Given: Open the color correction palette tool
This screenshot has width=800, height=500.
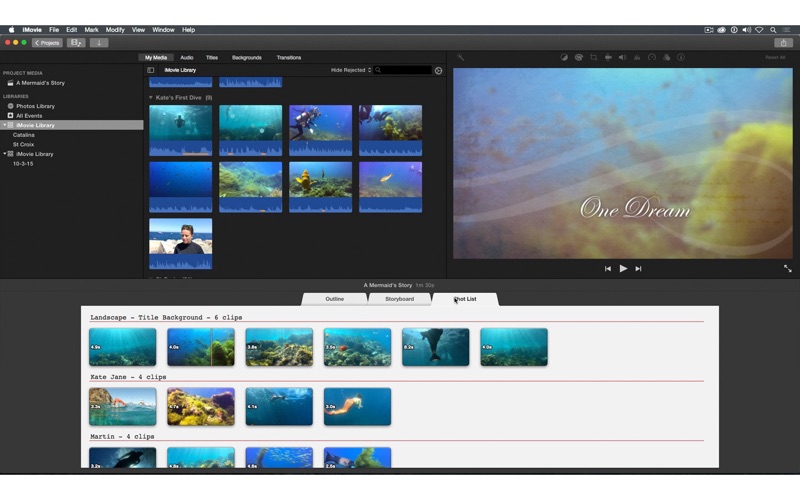Looking at the screenshot, I should click(x=578, y=57).
